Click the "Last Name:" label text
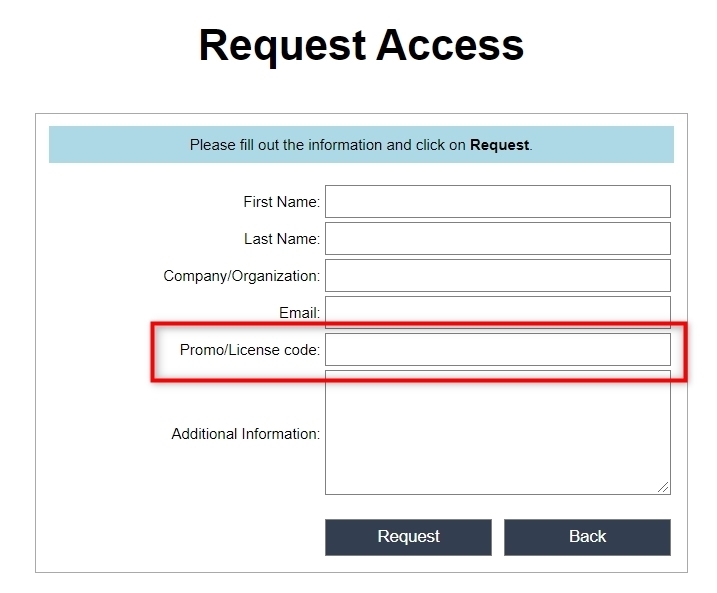 [281, 239]
